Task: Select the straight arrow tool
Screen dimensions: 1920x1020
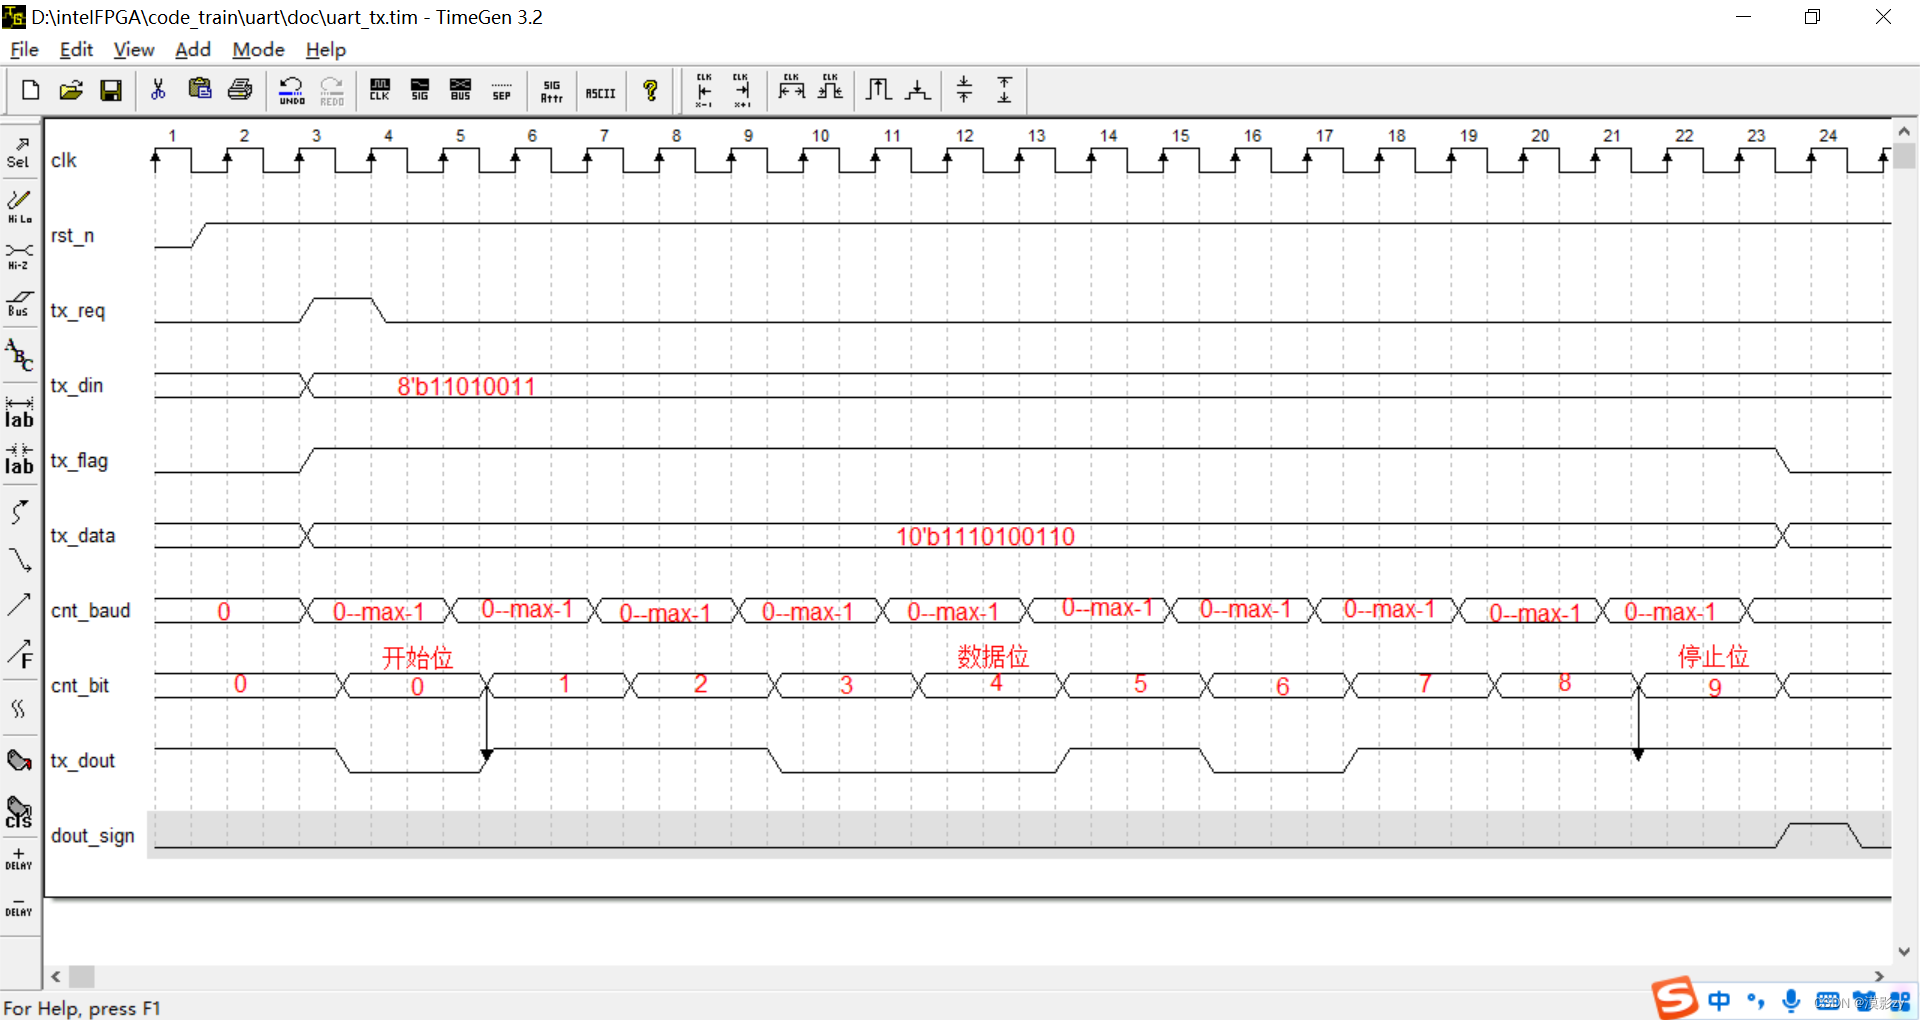Action: (19, 605)
